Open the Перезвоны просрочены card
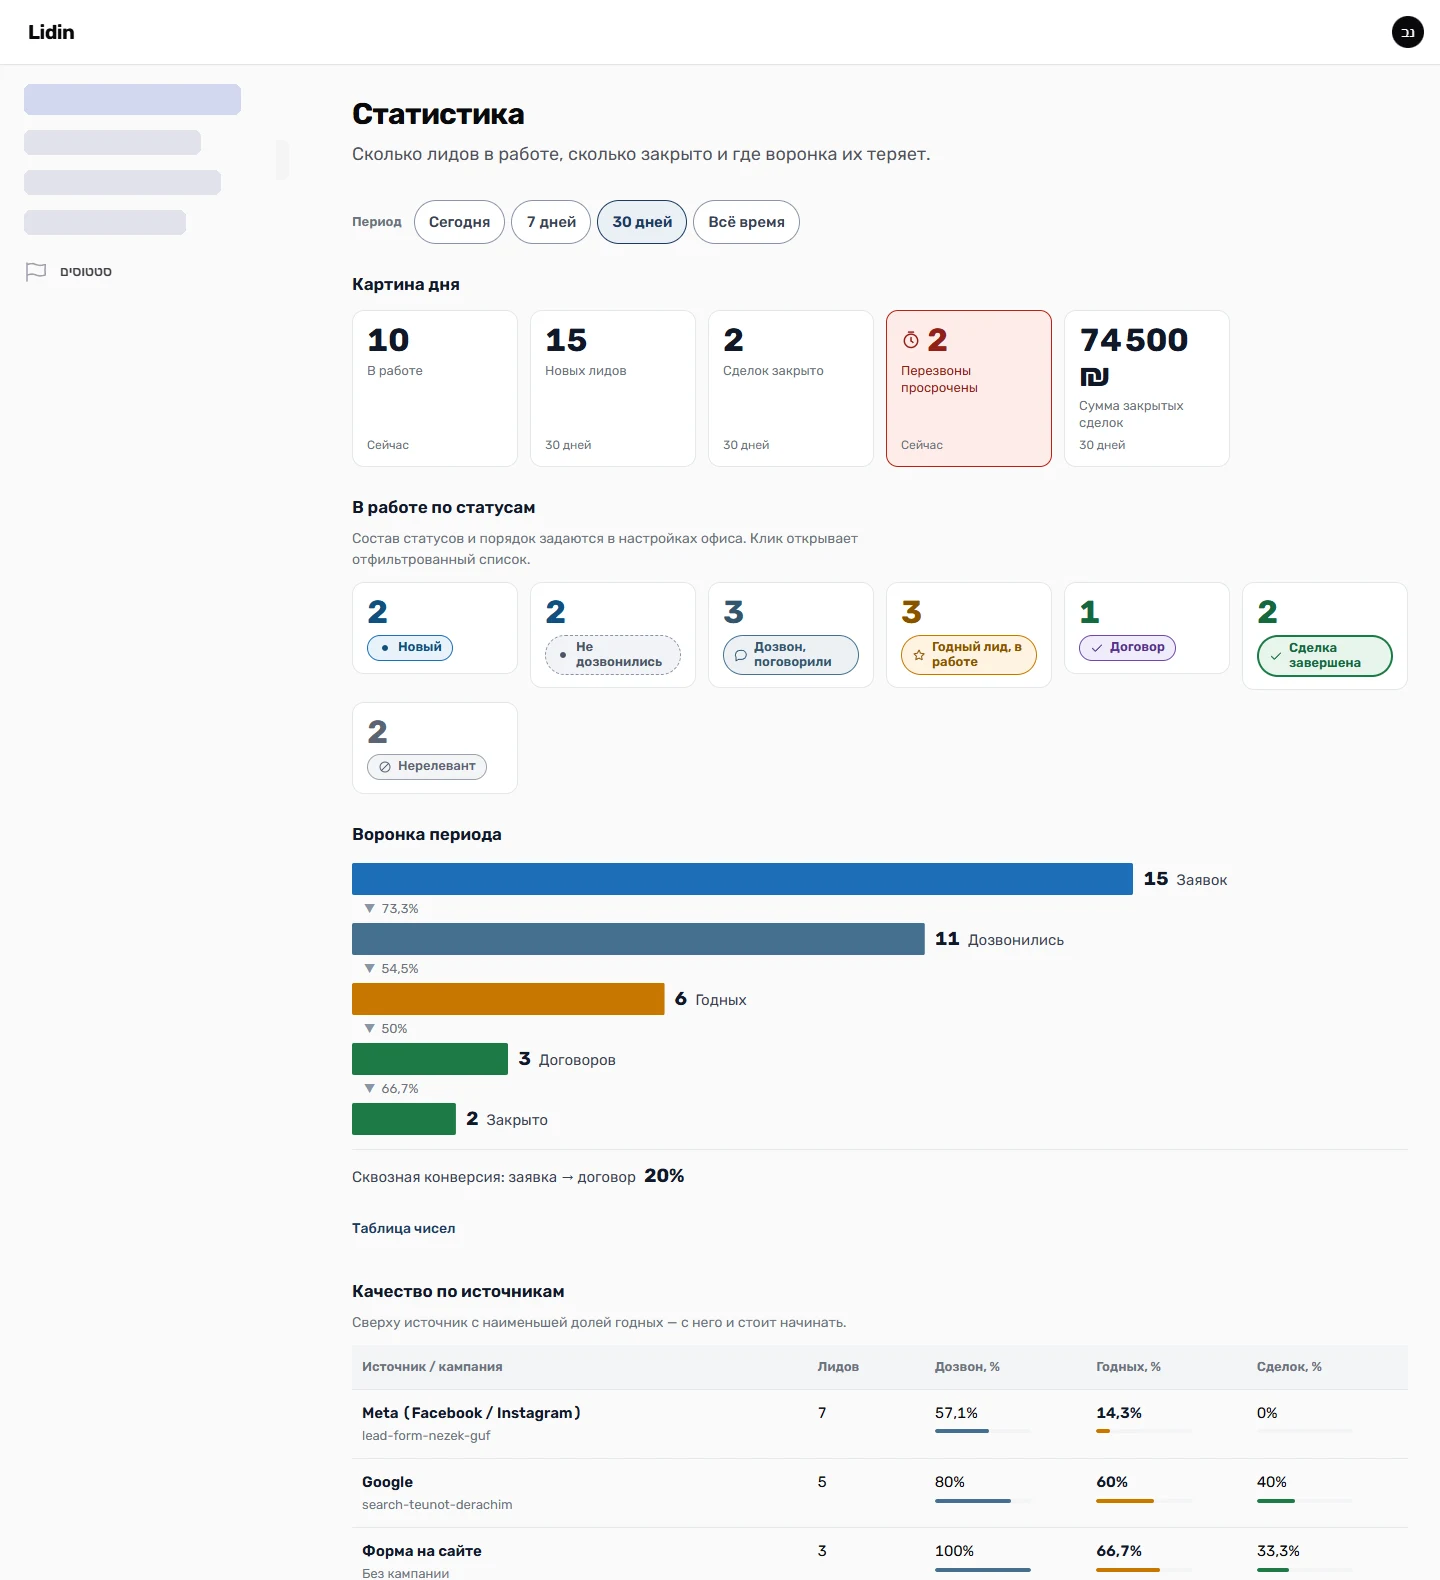The width and height of the screenshot is (1440, 1580). (x=969, y=388)
